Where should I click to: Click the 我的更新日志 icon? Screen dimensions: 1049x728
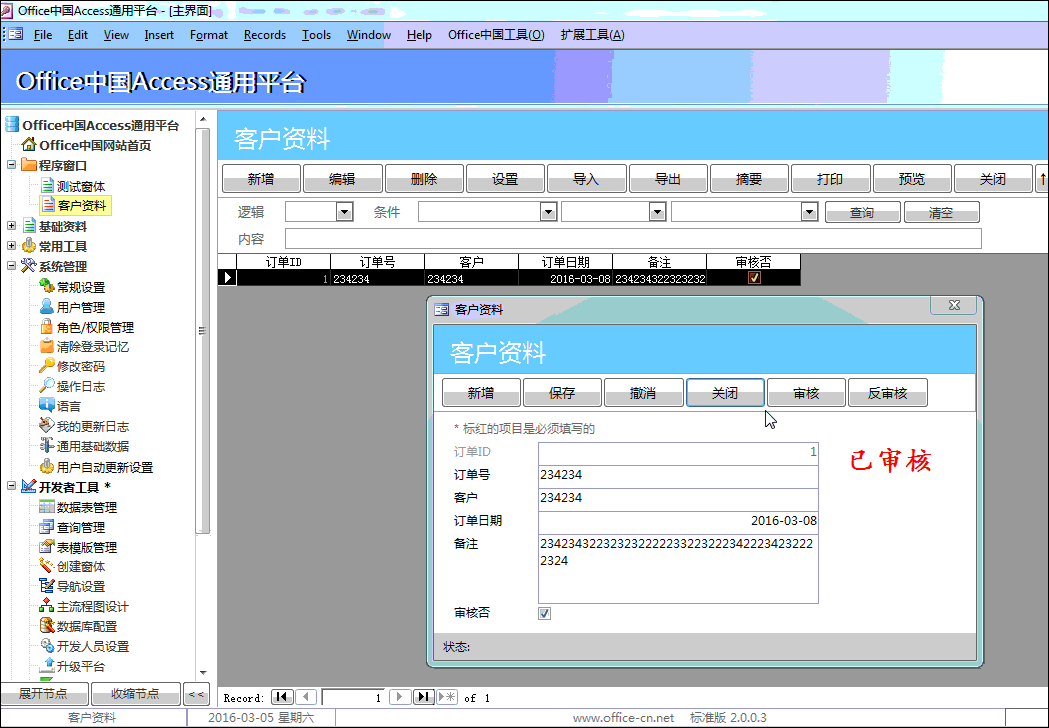click(47, 426)
